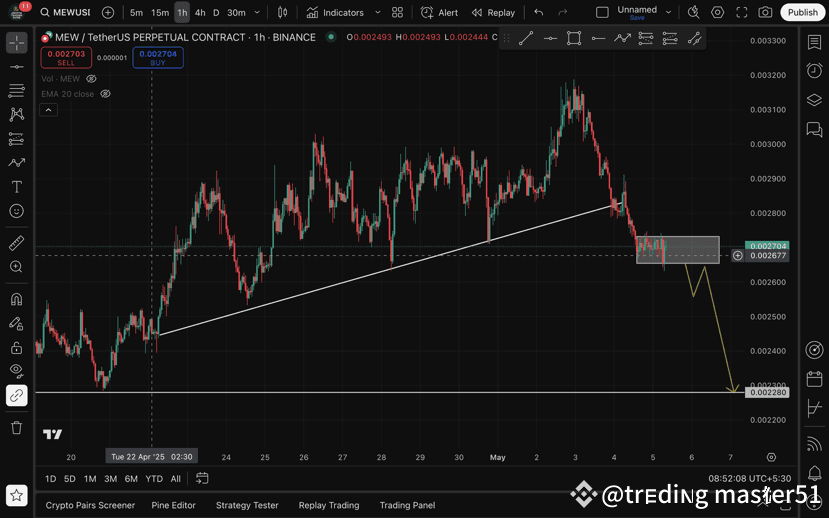Select the ruler measure tool
This screenshot has height=518, width=829.
[16, 243]
